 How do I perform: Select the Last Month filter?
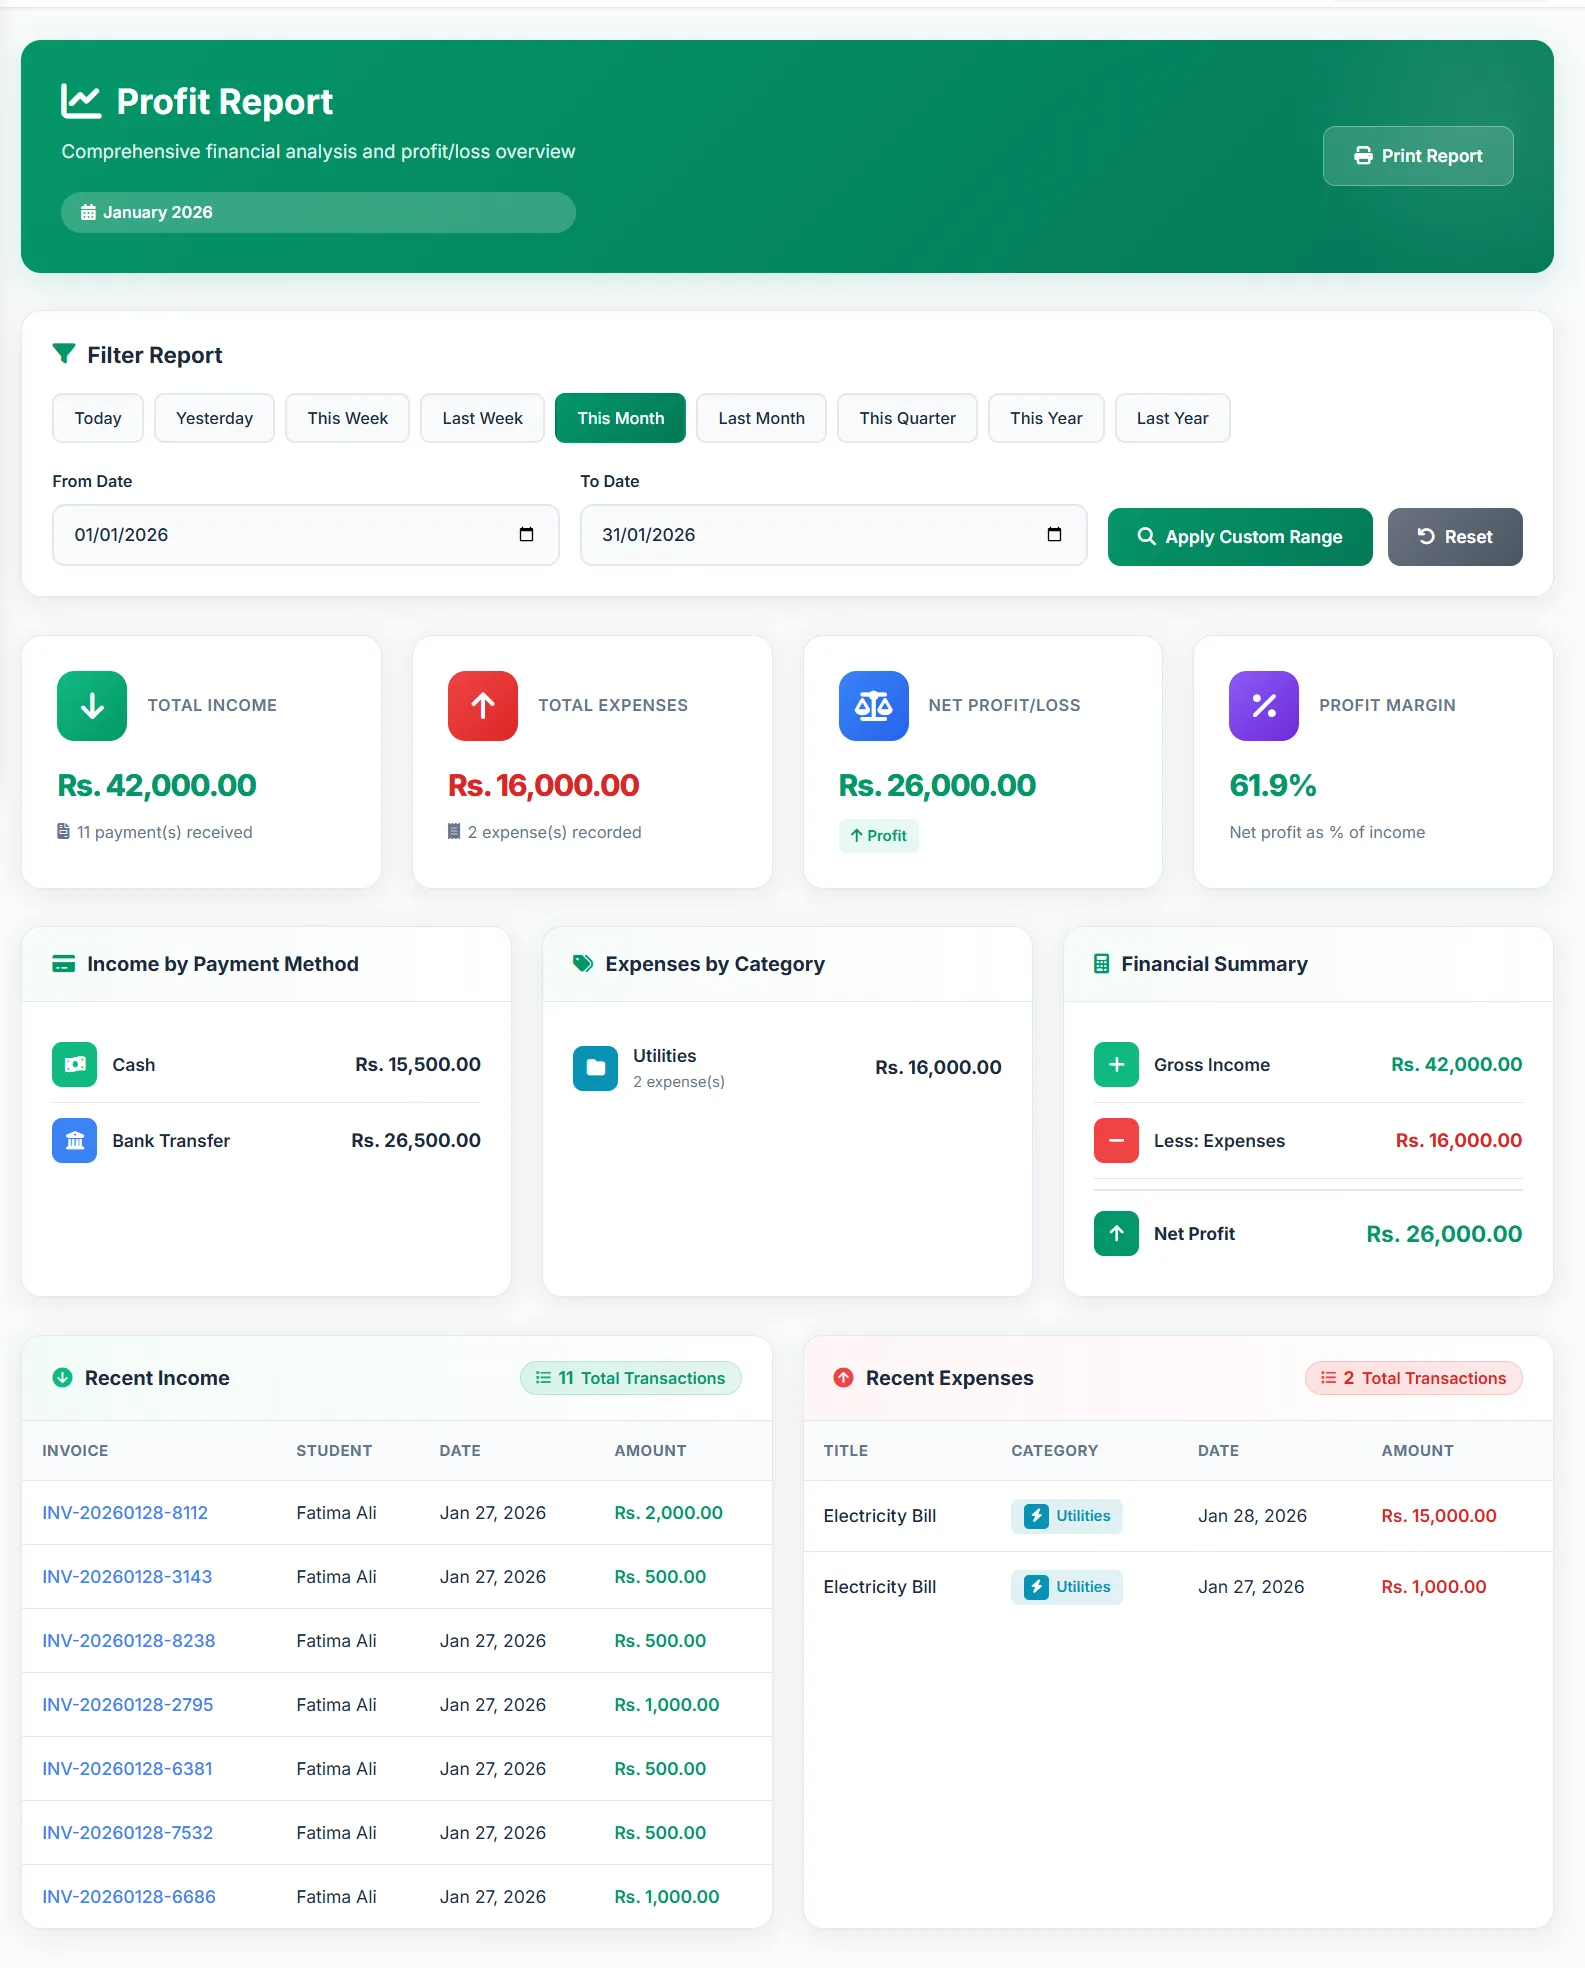(761, 418)
